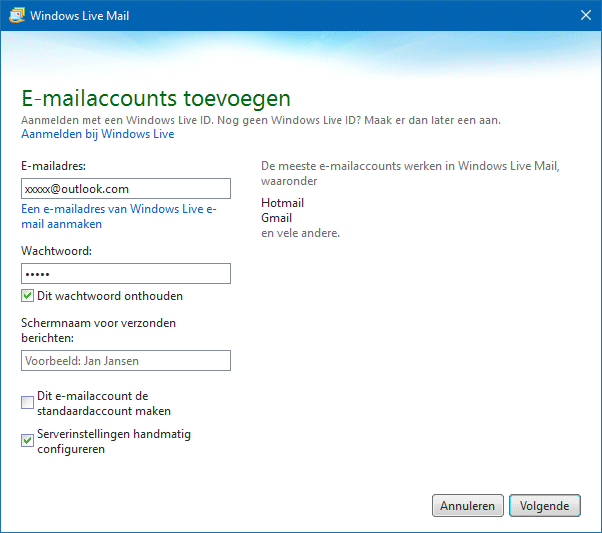Focus the E-mailadres input field

click(126, 189)
